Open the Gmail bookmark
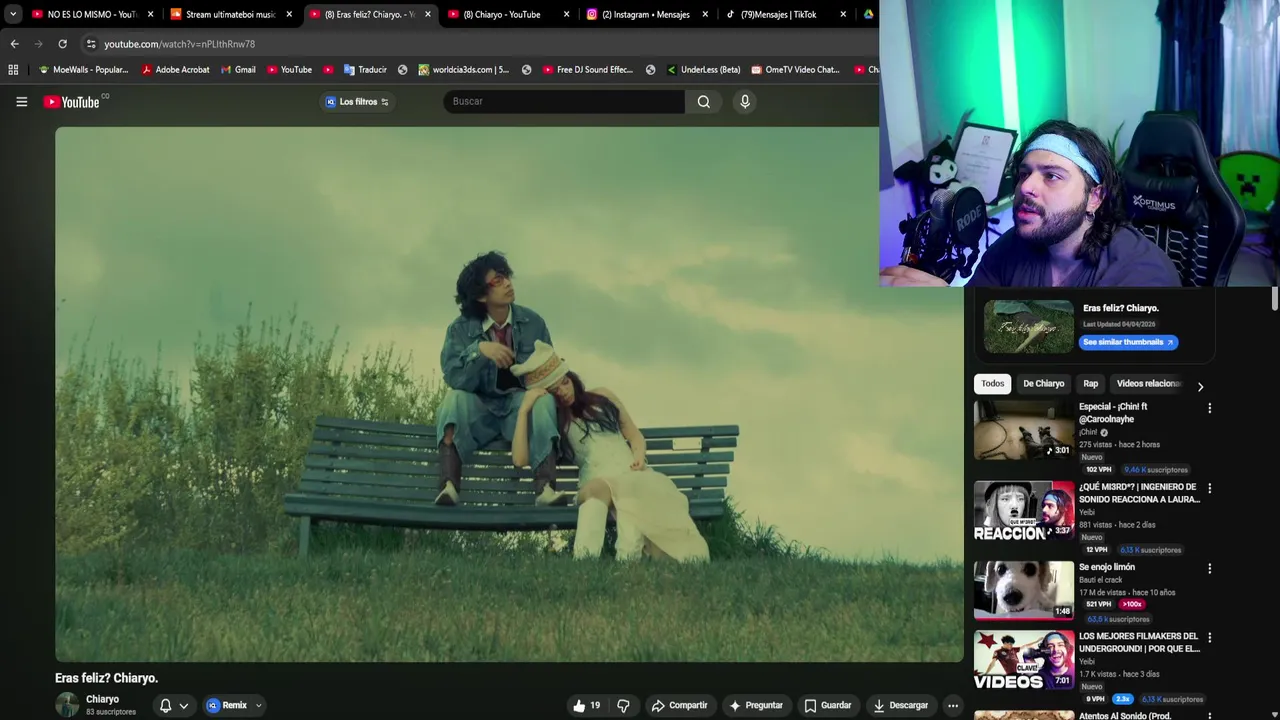Image resolution: width=1280 pixels, height=720 pixels. [239, 70]
